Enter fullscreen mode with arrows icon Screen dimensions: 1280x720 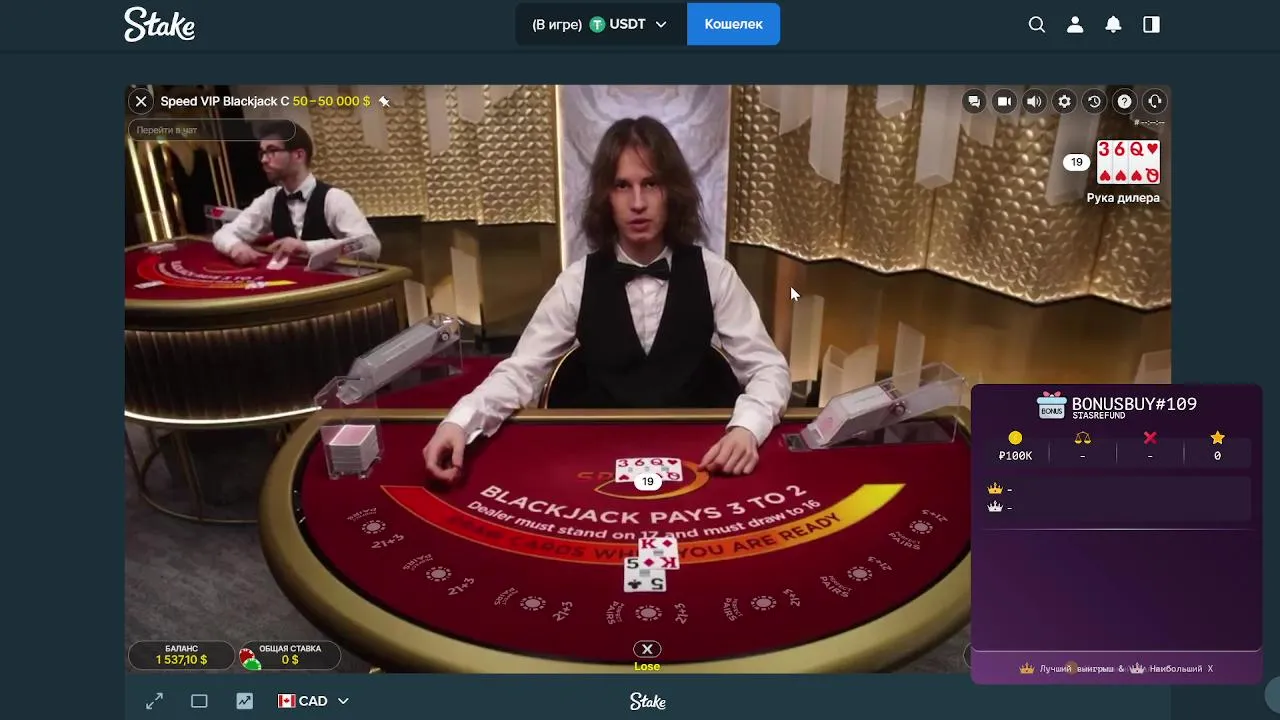154,701
